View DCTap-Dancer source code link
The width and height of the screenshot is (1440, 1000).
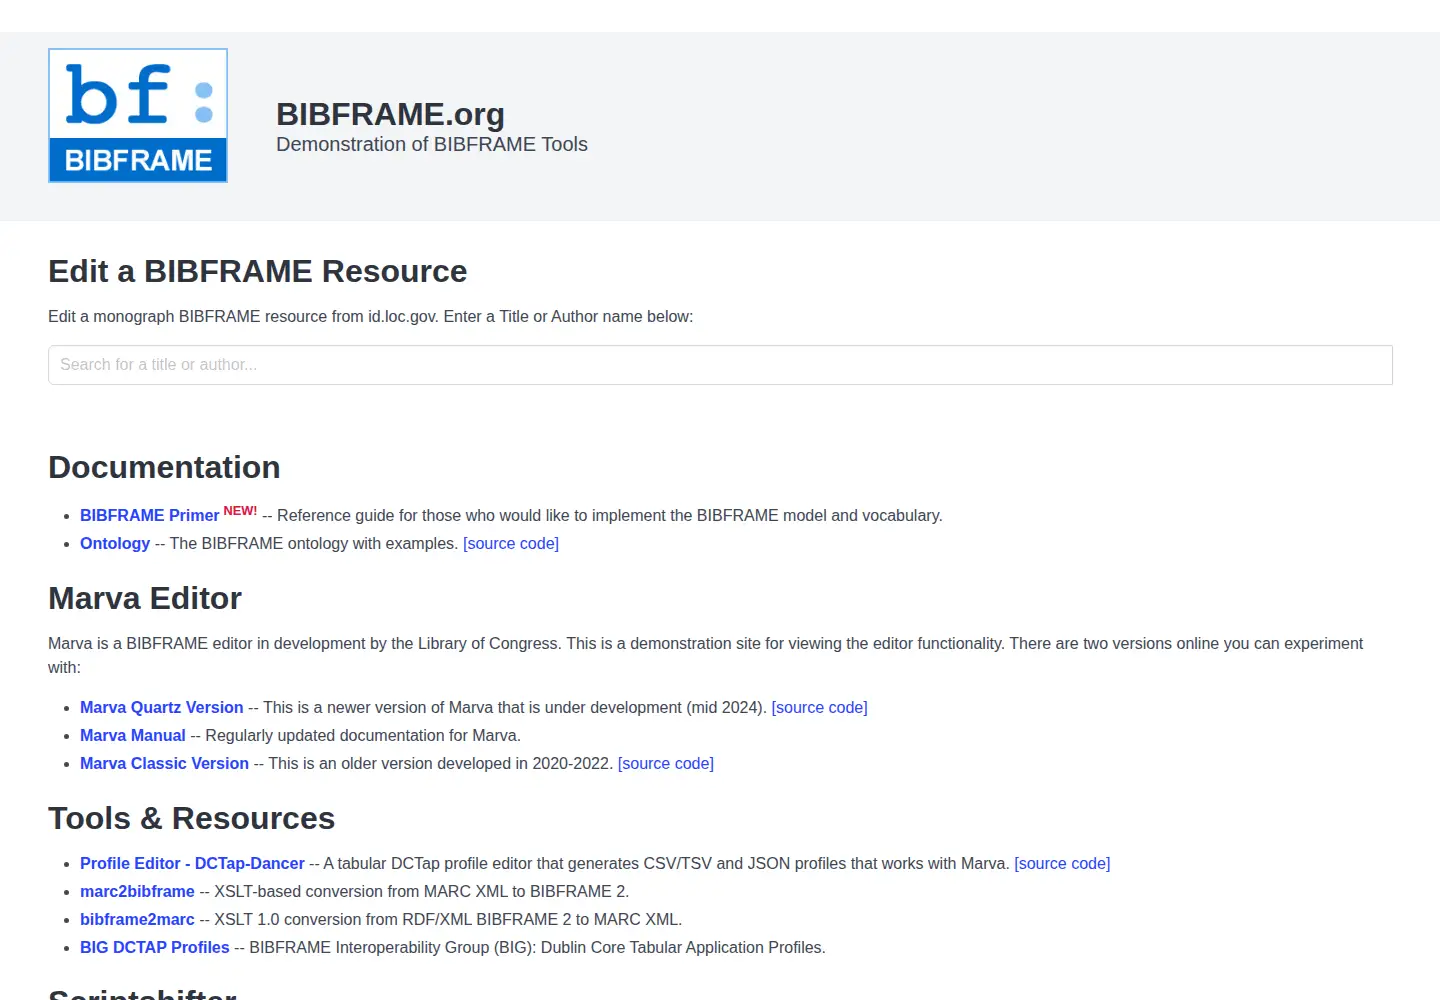click(1062, 864)
